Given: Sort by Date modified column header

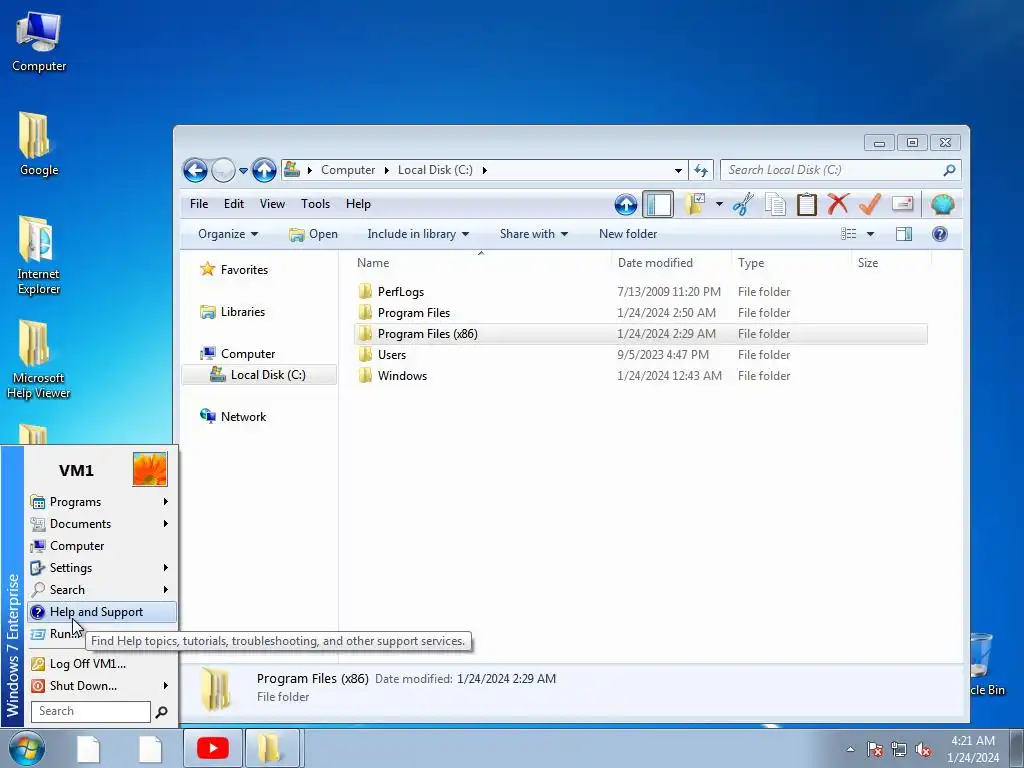Looking at the screenshot, I should tap(655, 263).
